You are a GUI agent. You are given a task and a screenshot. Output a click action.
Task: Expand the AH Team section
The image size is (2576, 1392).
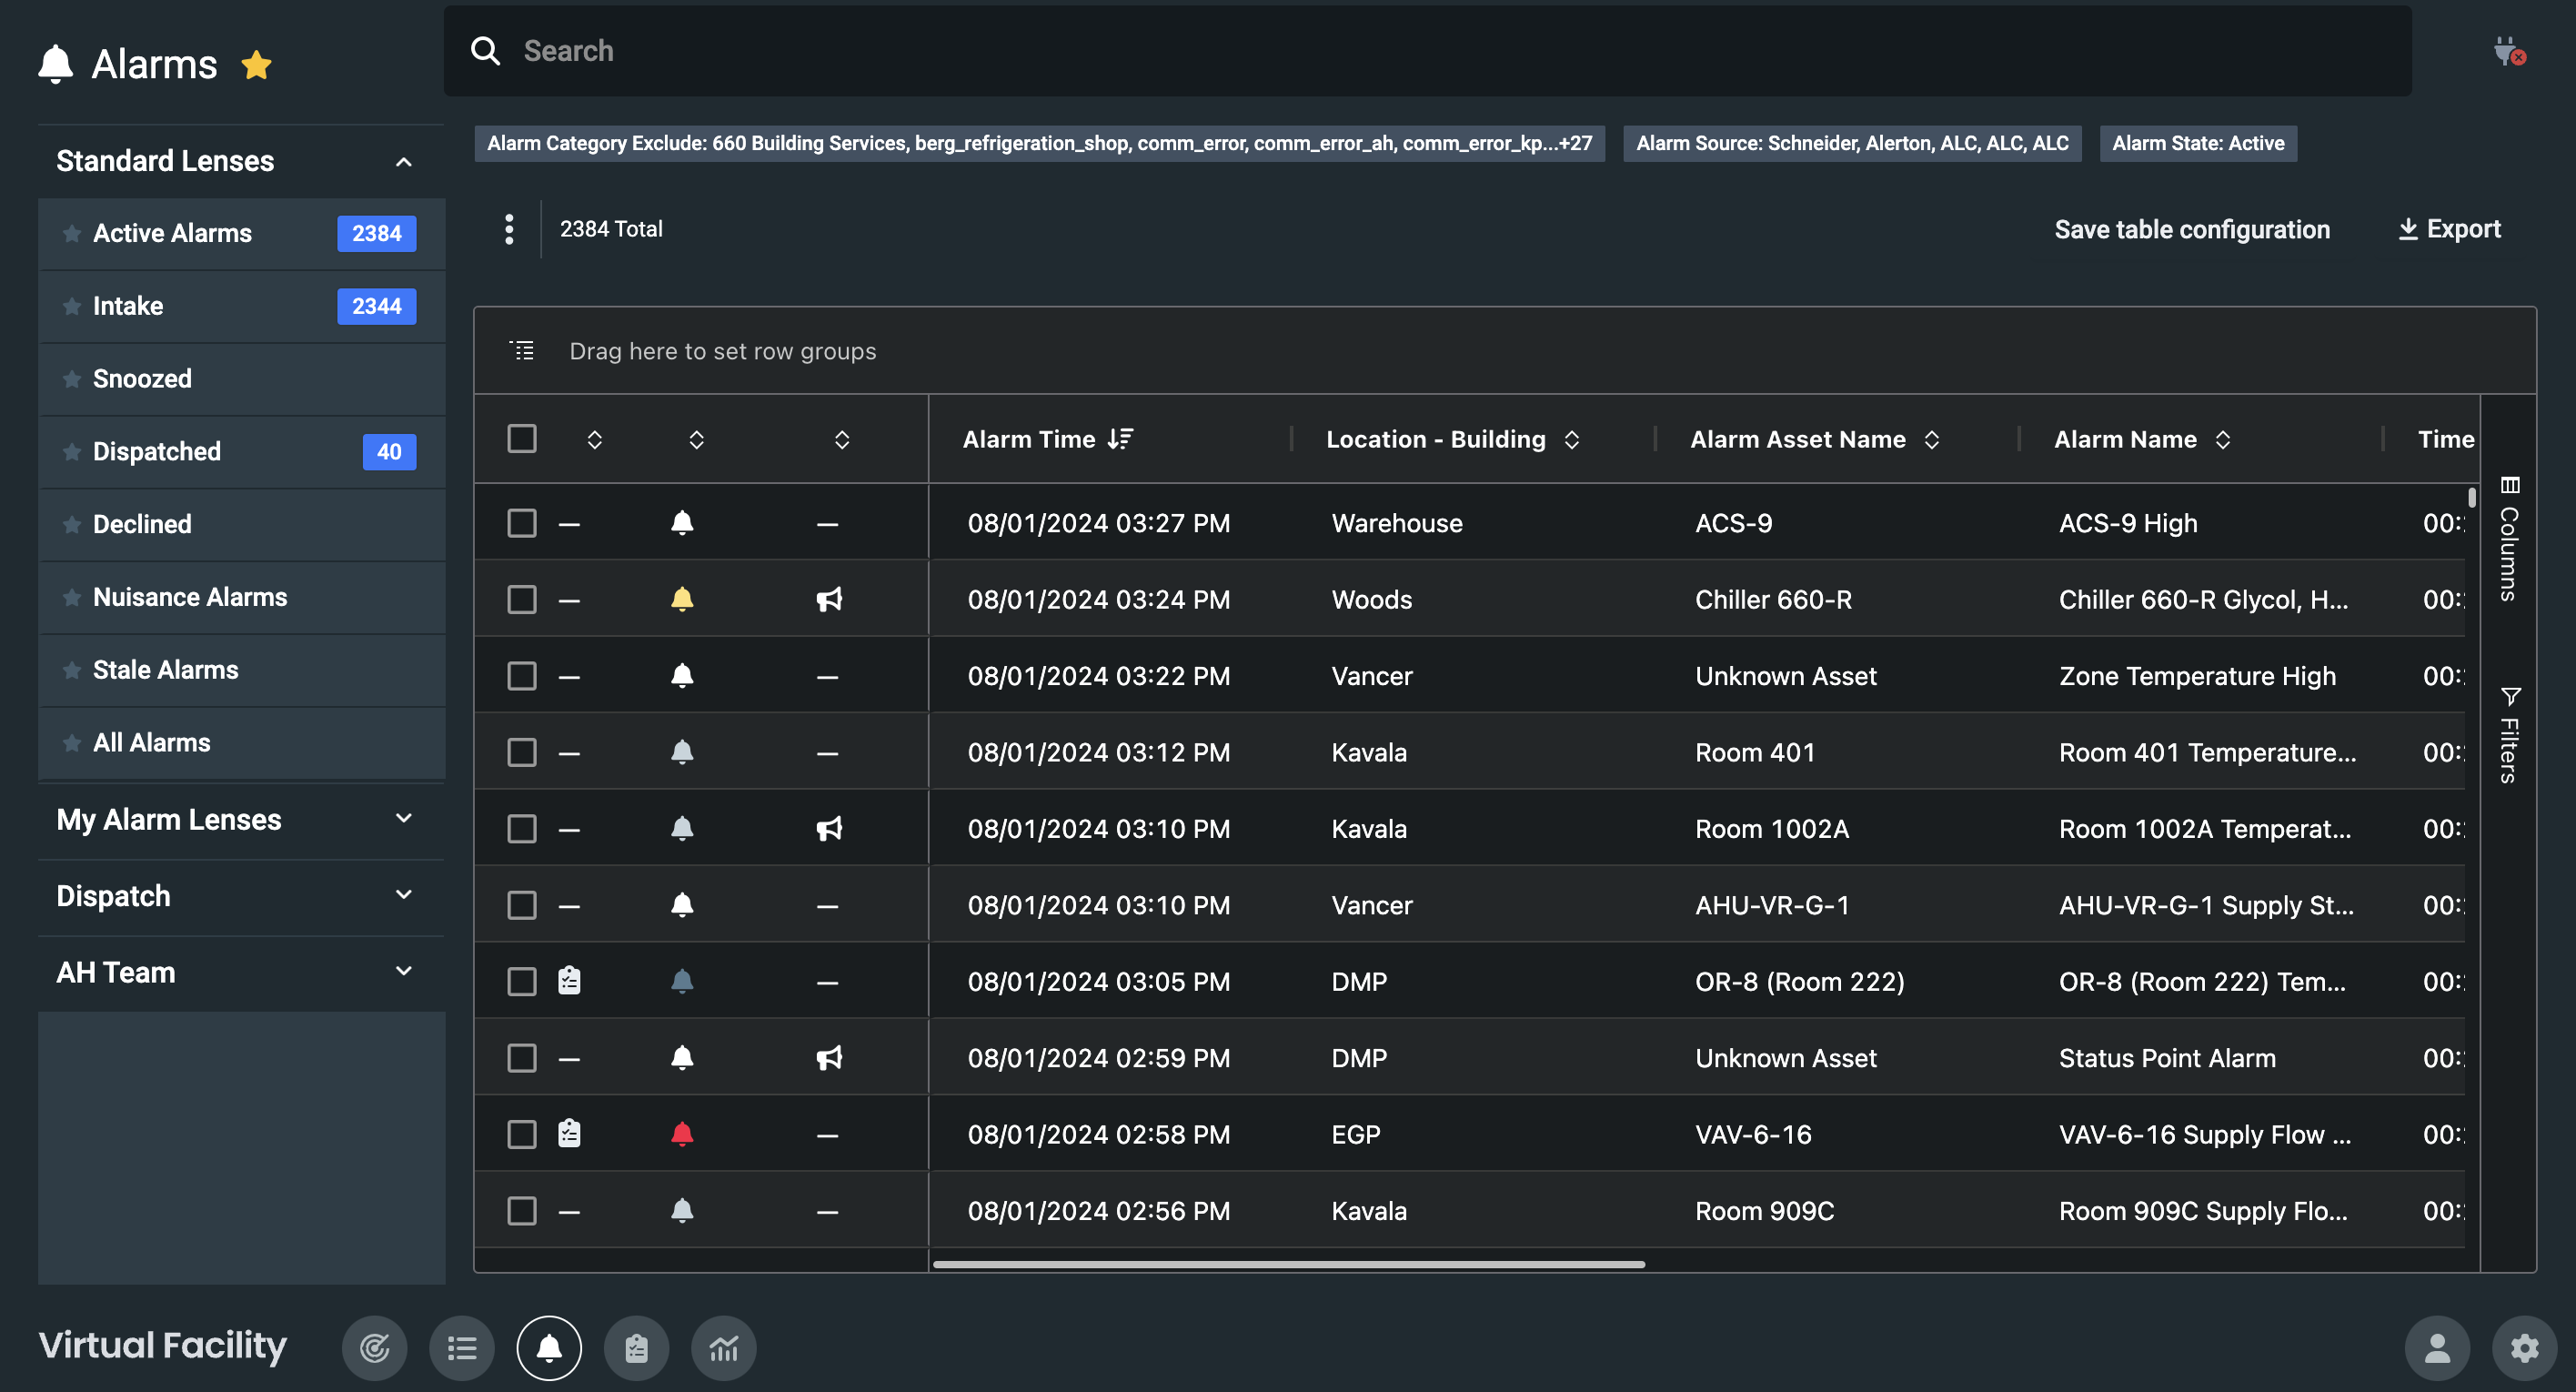[x=403, y=972]
